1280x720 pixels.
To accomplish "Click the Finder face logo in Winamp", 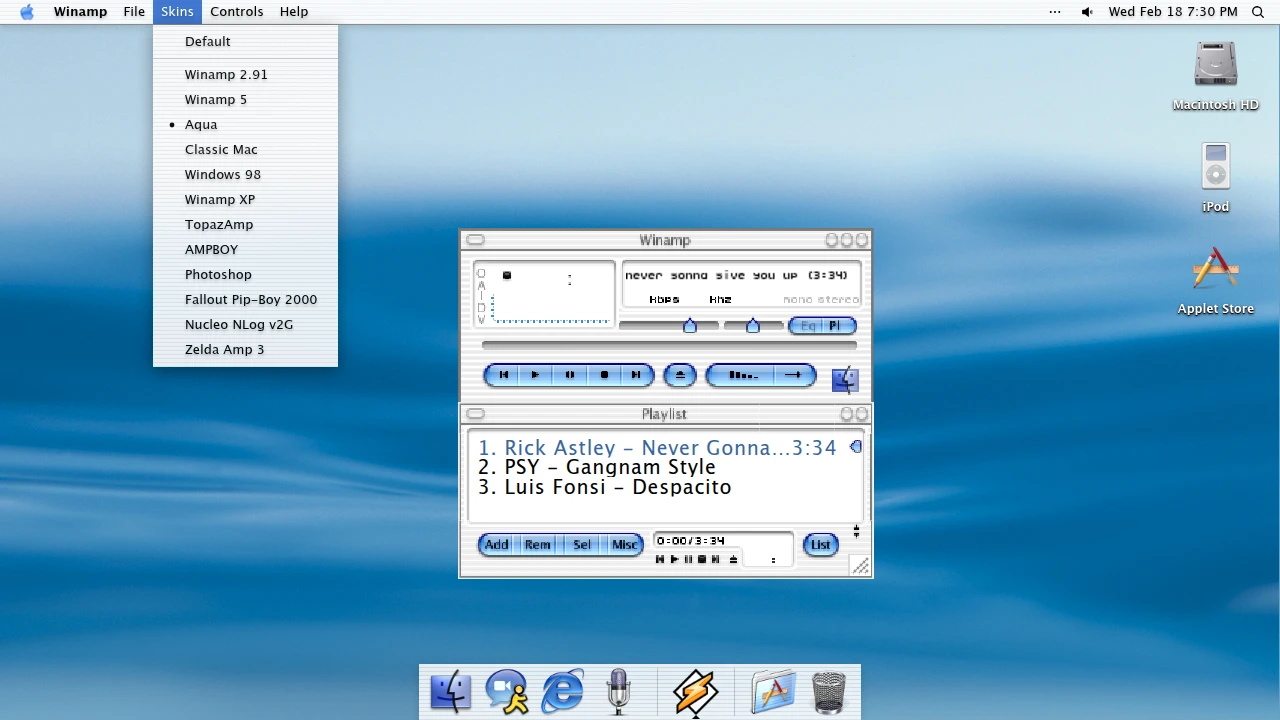I will 845,380.
